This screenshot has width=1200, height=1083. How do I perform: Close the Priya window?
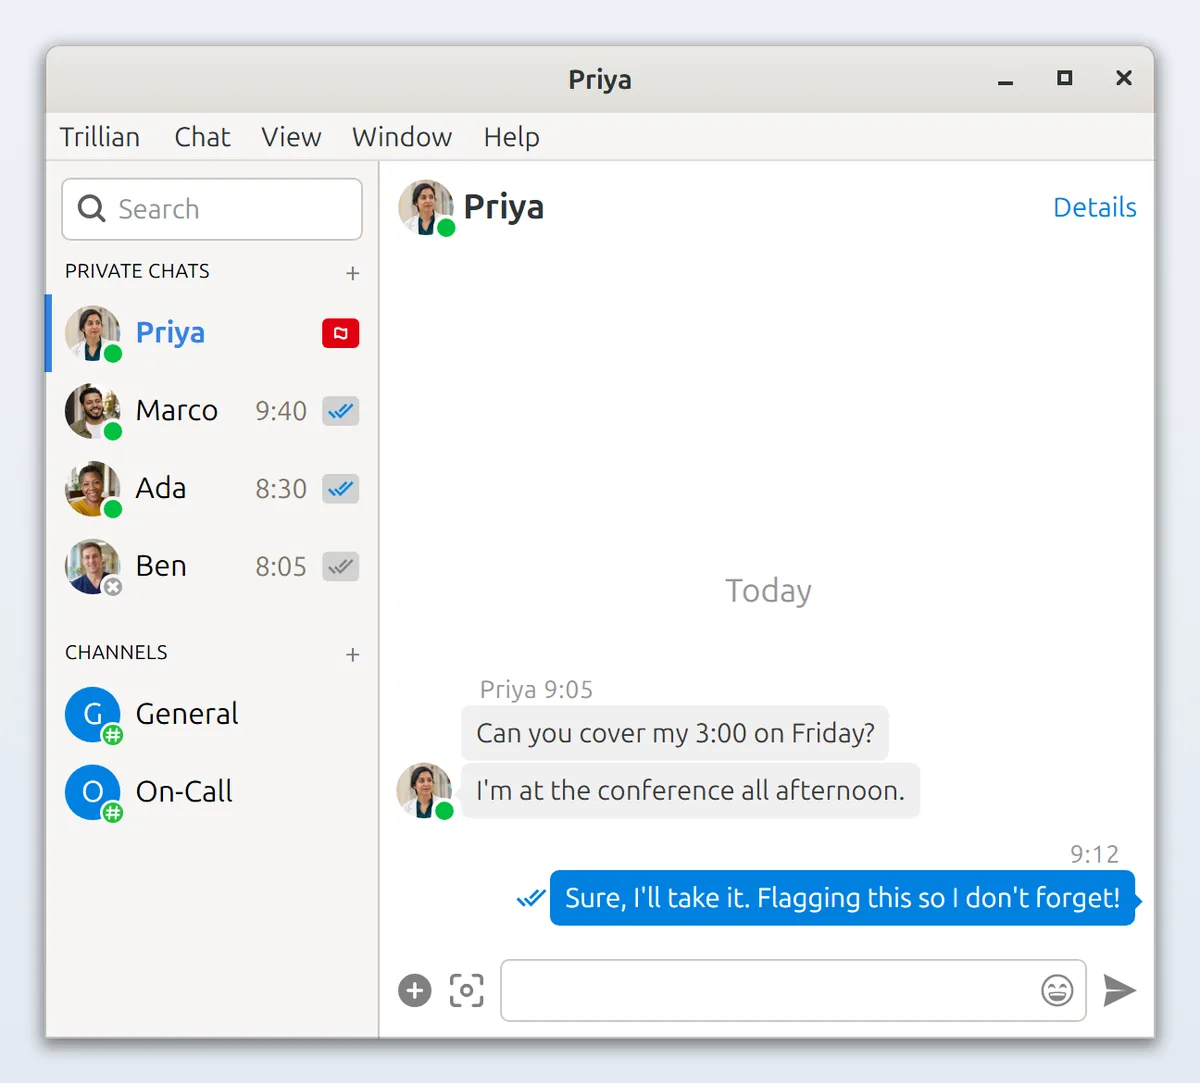(x=1124, y=78)
